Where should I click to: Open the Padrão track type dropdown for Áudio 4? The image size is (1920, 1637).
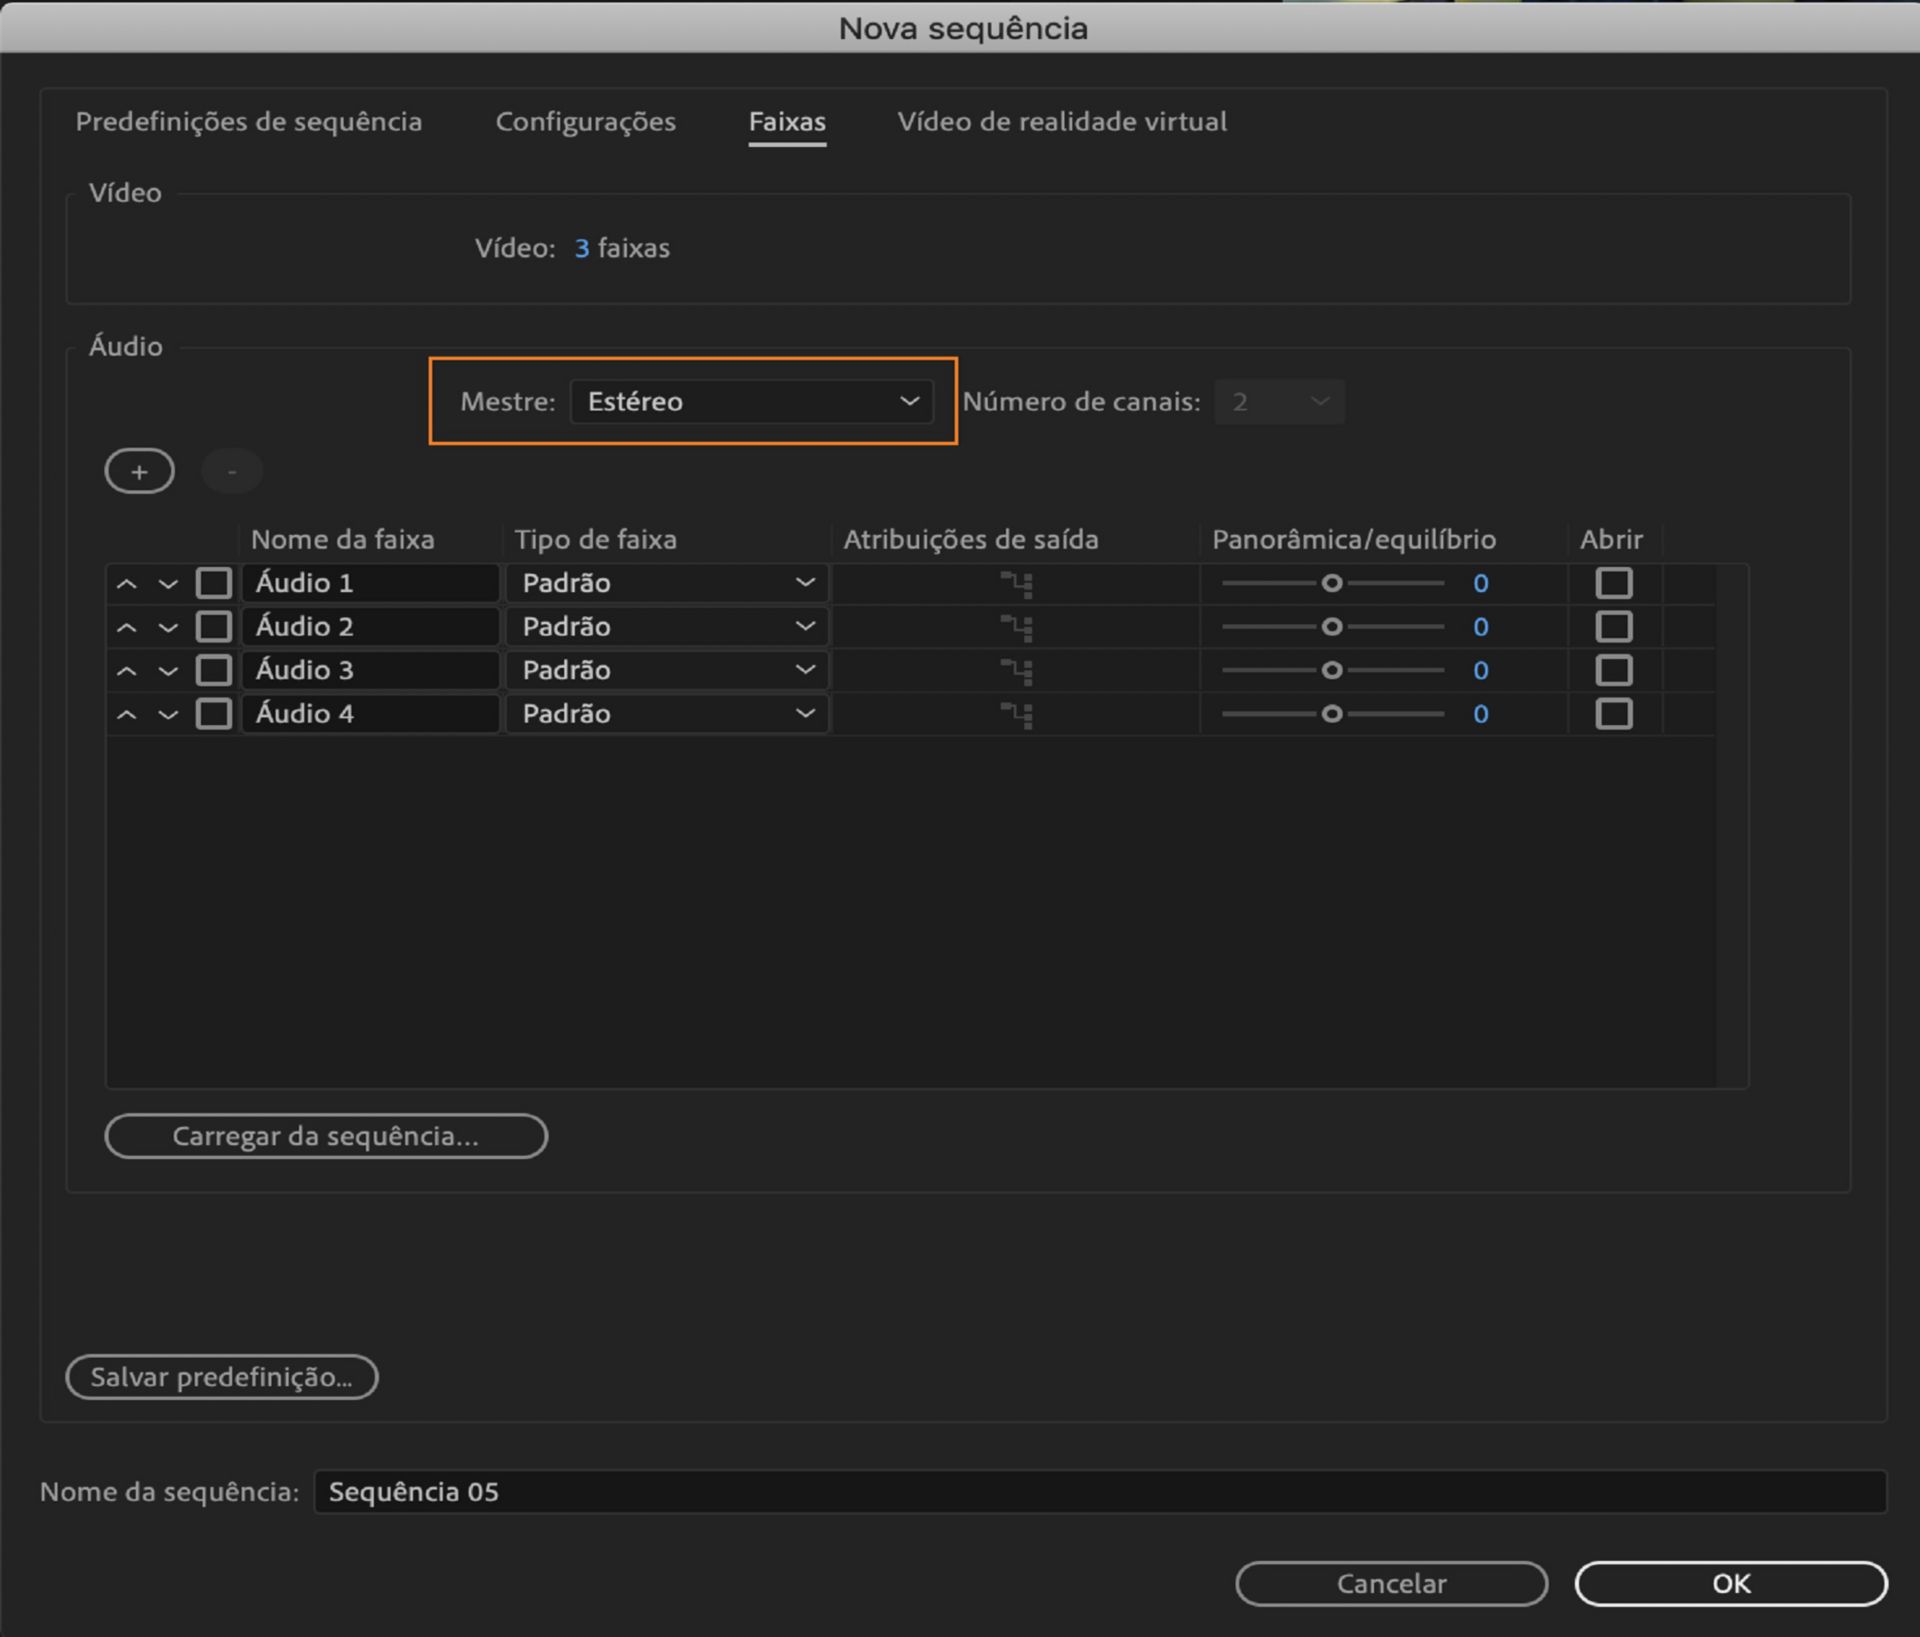point(667,714)
